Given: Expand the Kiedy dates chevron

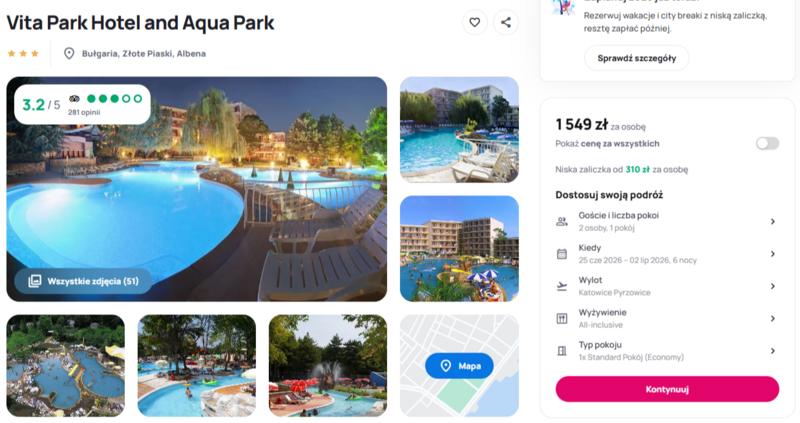Looking at the screenshot, I should click(772, 254).
